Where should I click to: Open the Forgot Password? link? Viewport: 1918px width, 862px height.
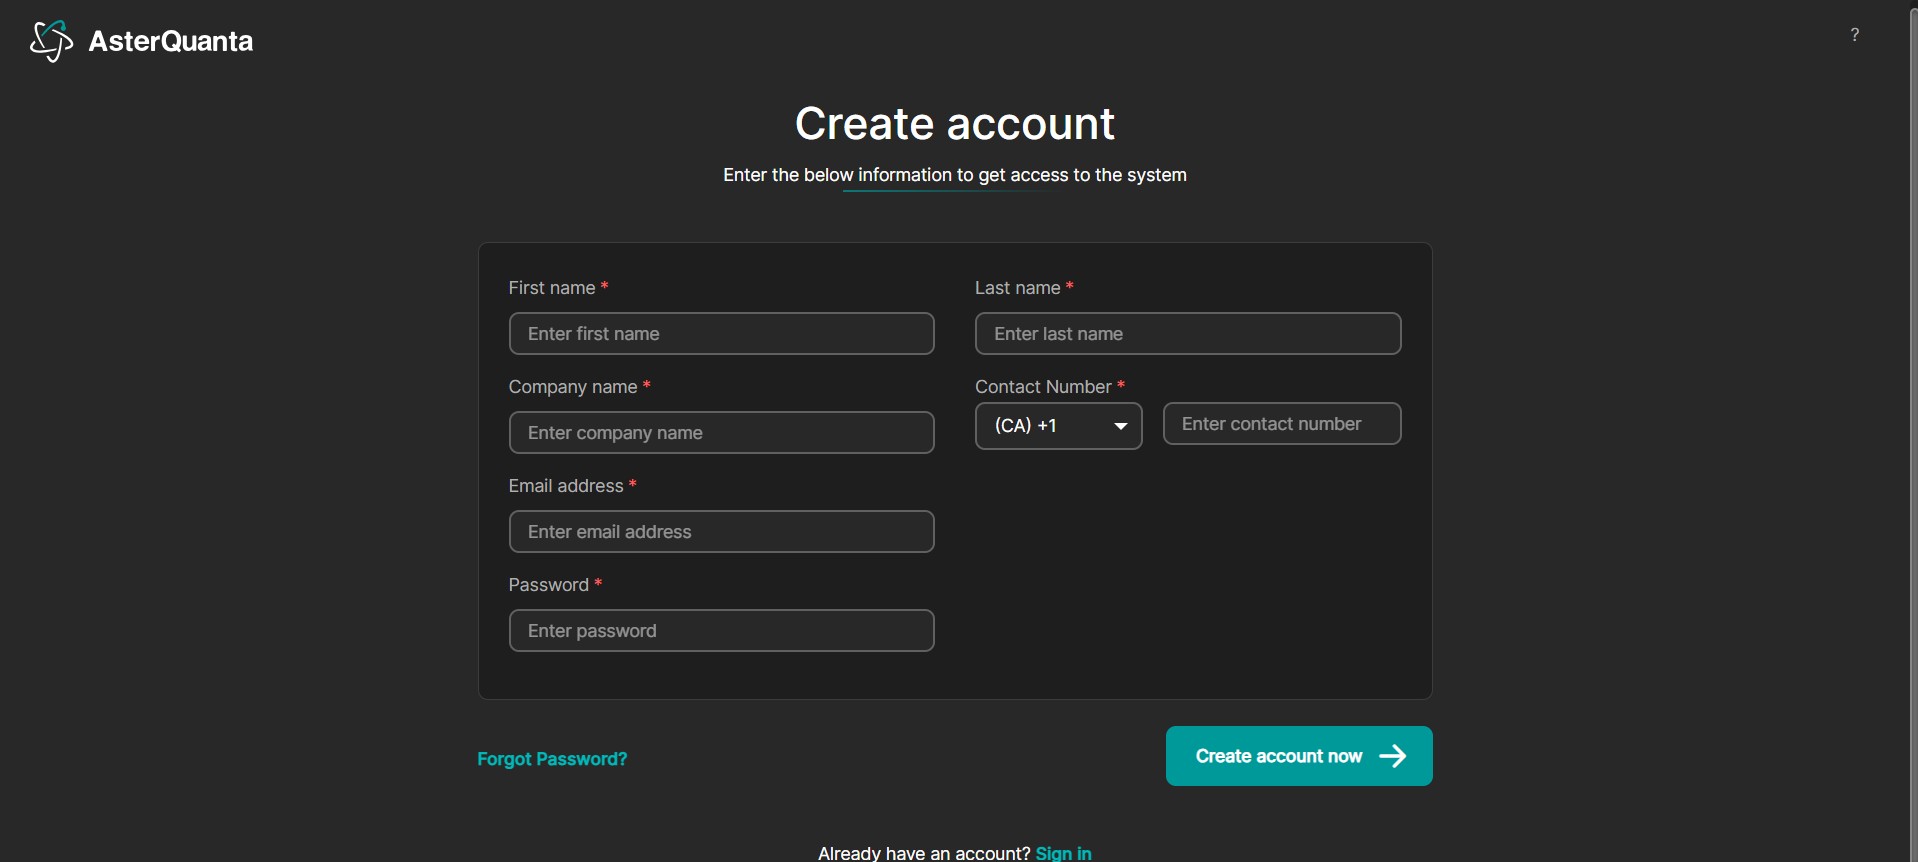click(552, 759)
